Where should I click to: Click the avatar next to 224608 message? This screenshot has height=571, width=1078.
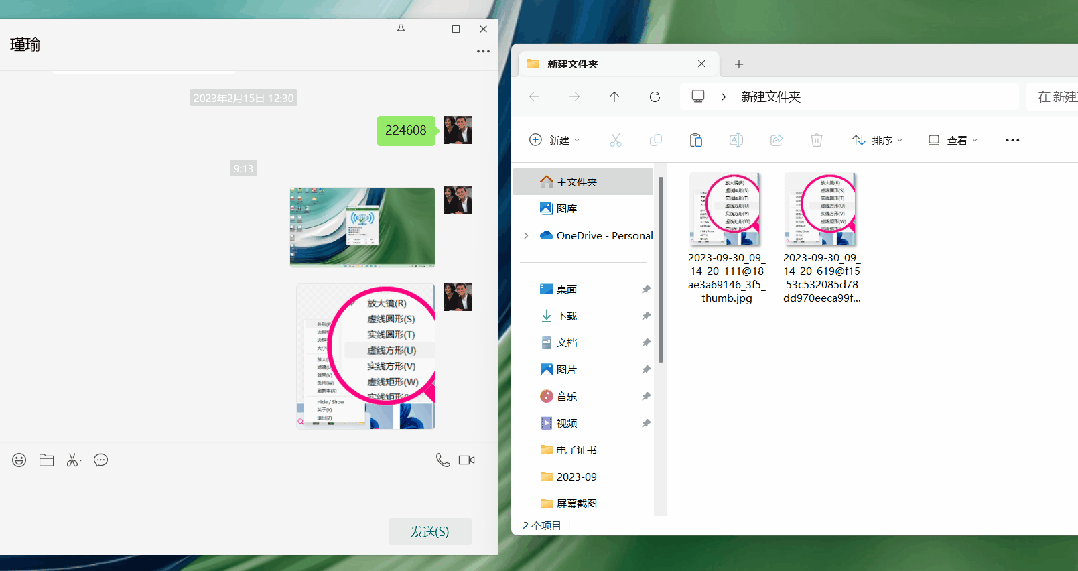click(x=458, y=130)
